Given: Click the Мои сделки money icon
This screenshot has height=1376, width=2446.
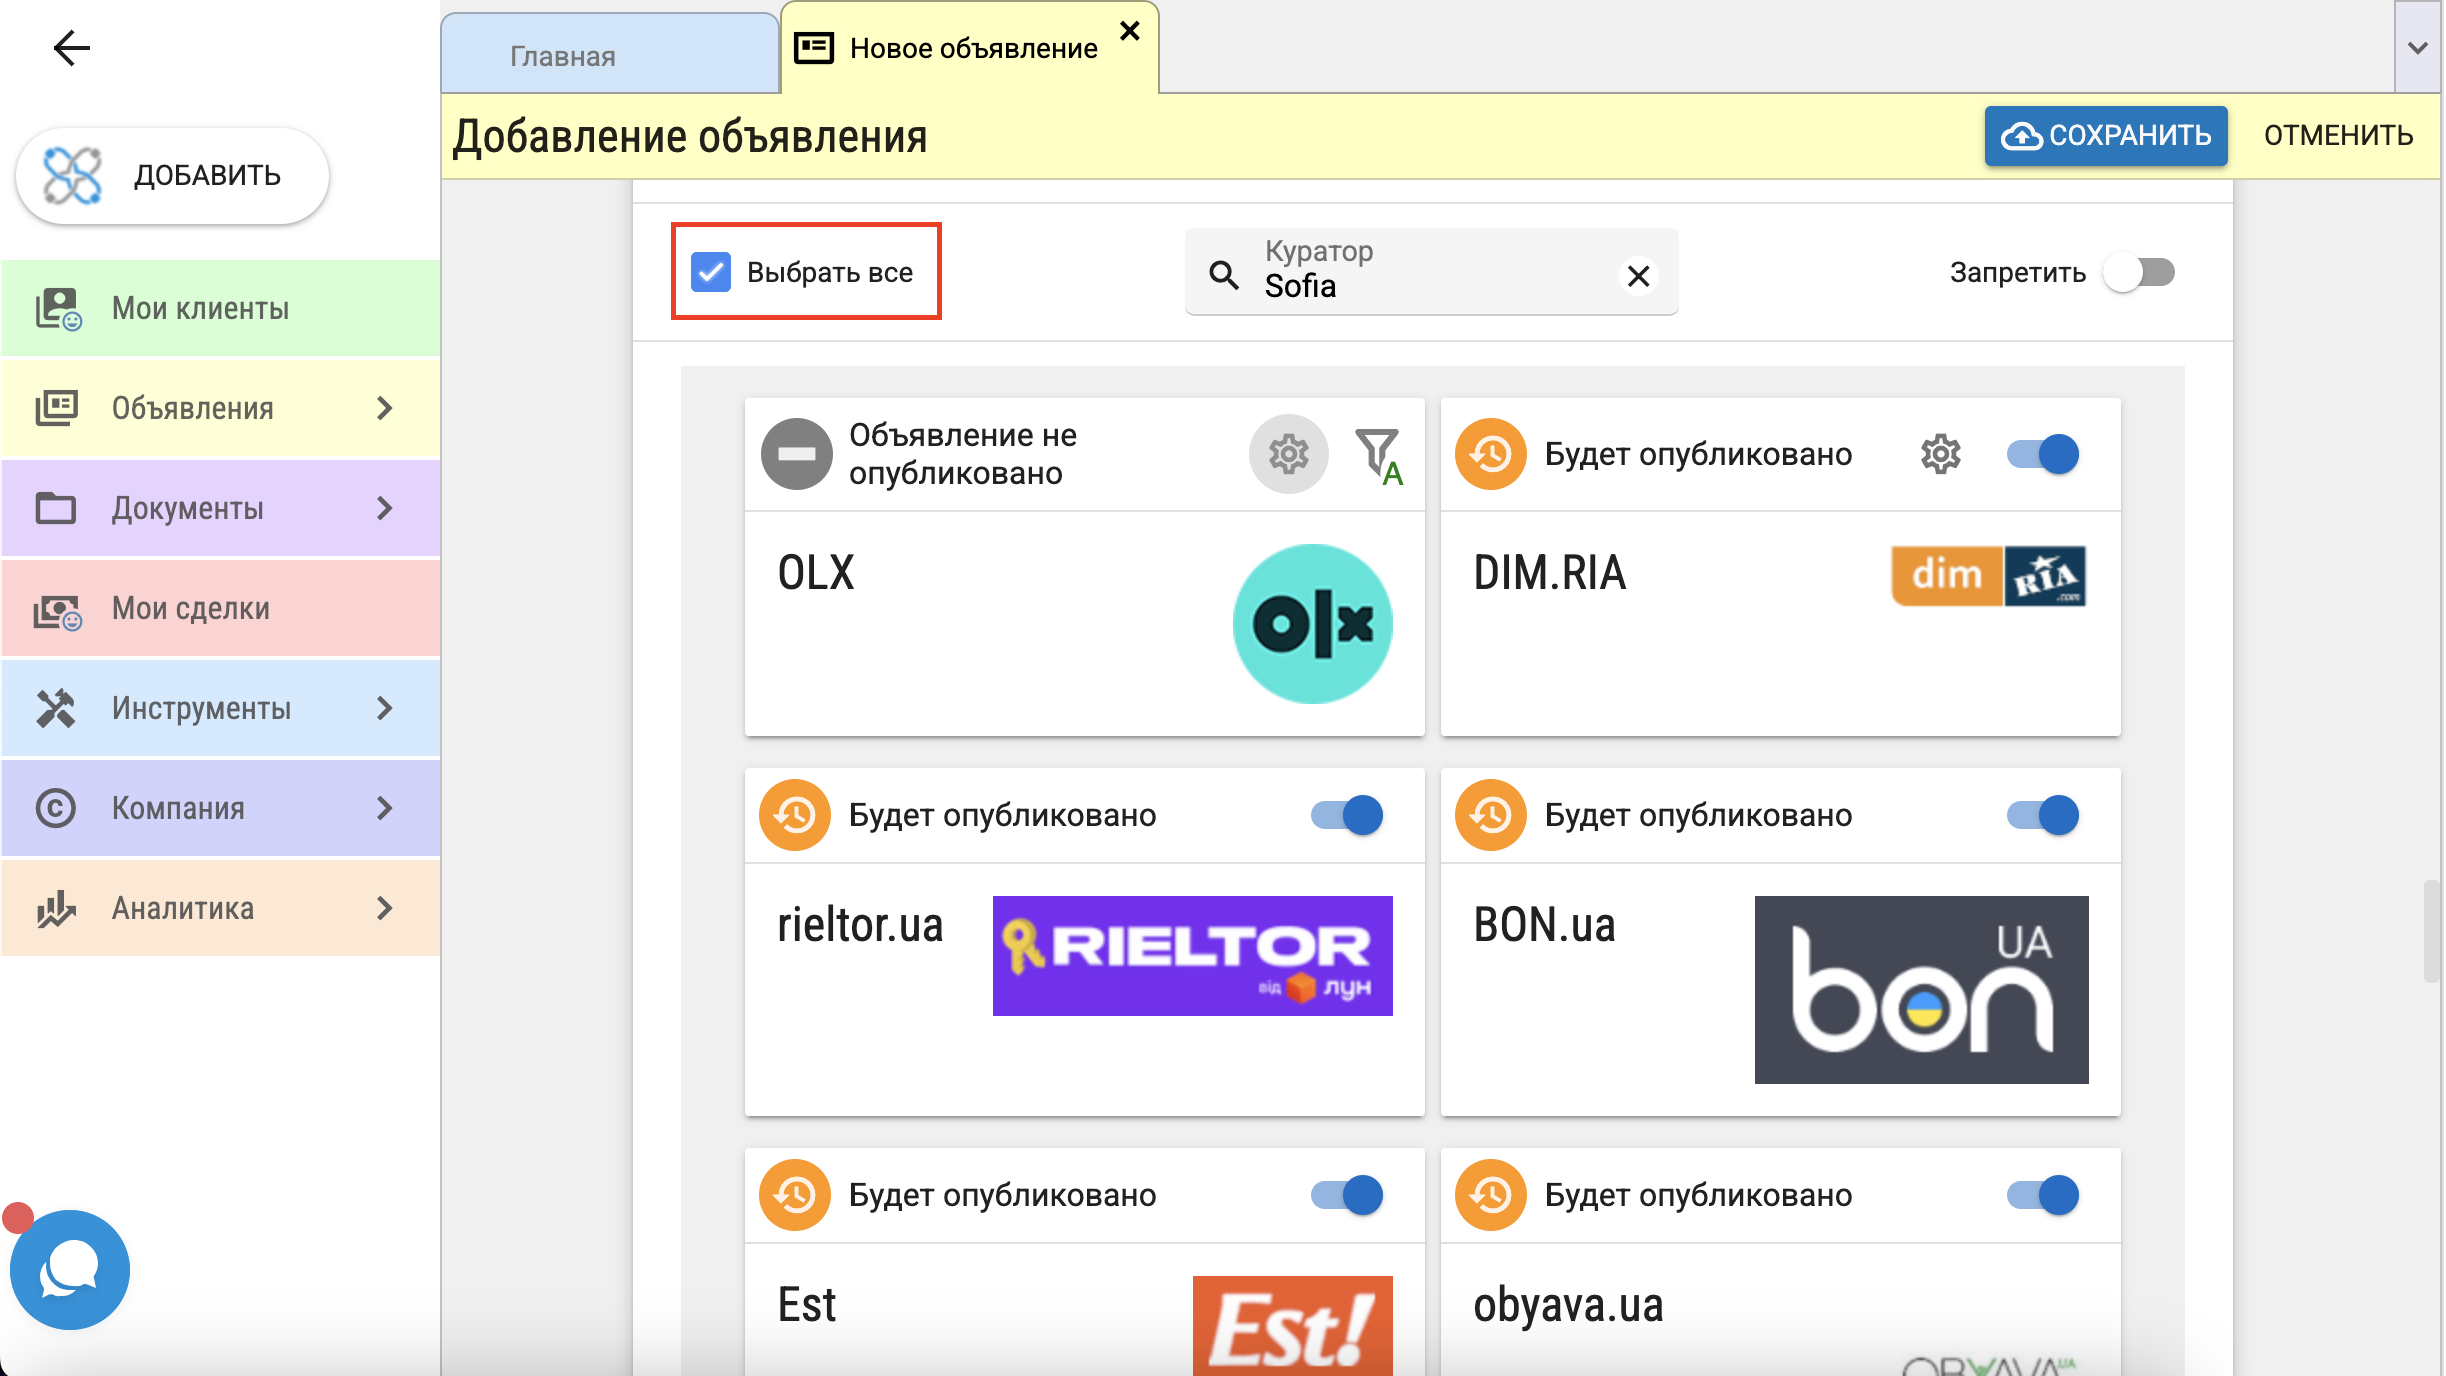Looking at the screenshot, I should tap(58, 610).
